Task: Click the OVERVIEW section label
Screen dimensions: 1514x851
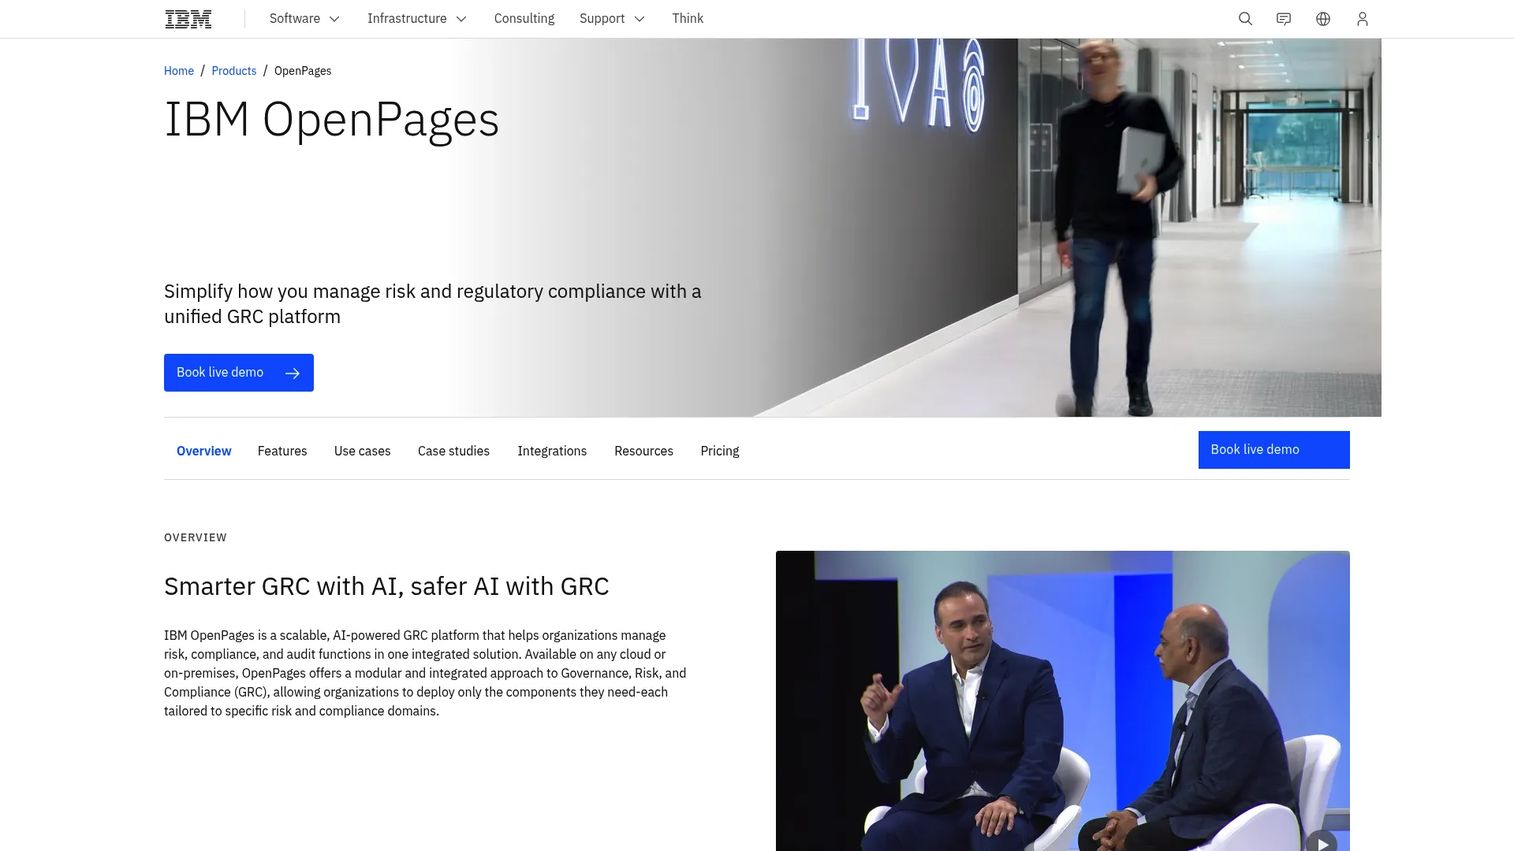Action: click(196, 538)
